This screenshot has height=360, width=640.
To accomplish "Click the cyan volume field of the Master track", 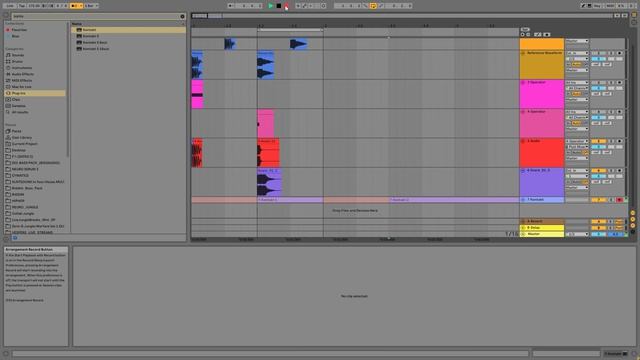I will 598,234.
